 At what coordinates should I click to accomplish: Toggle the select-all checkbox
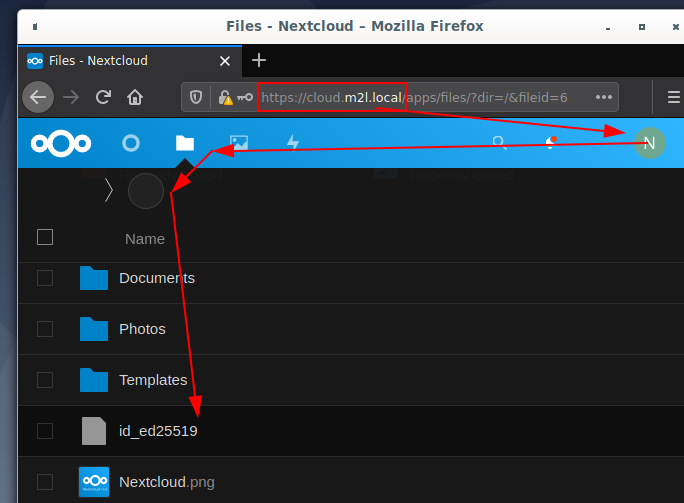pos(45,237)
